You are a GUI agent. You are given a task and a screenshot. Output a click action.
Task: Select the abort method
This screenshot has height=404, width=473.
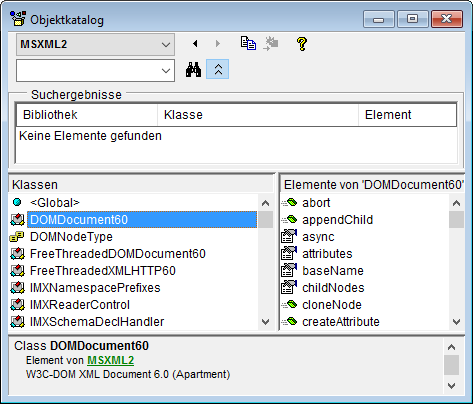(316, 203)
